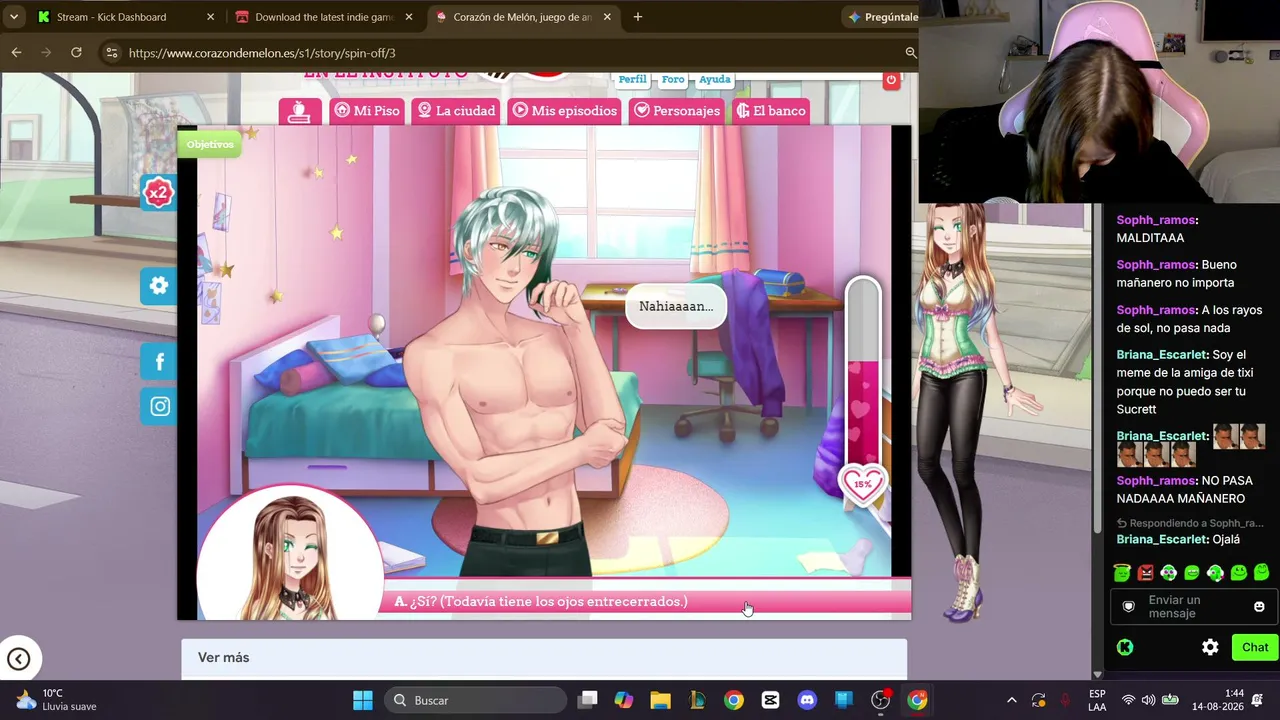This screenshot has width=1280, height=720.
Task: Open the Mi Piso menu
Action: (x=366, y=111)
